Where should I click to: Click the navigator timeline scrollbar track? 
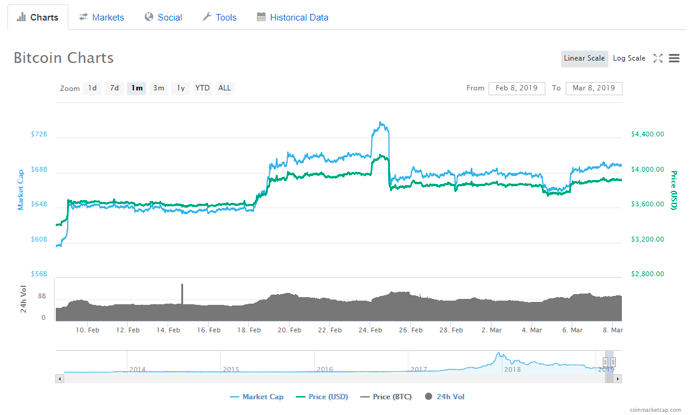point(334,378)
